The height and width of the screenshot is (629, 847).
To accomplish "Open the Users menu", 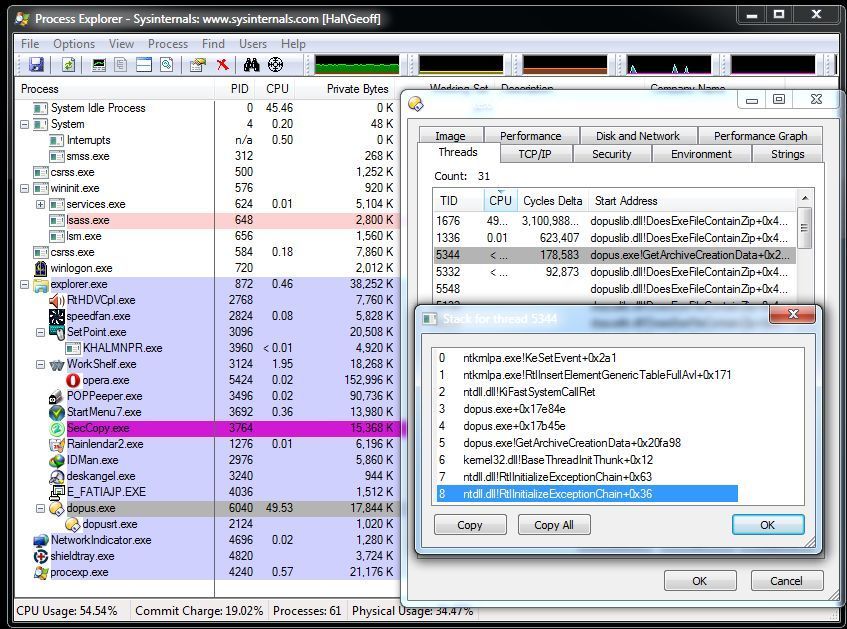I will tap(253, 44).
